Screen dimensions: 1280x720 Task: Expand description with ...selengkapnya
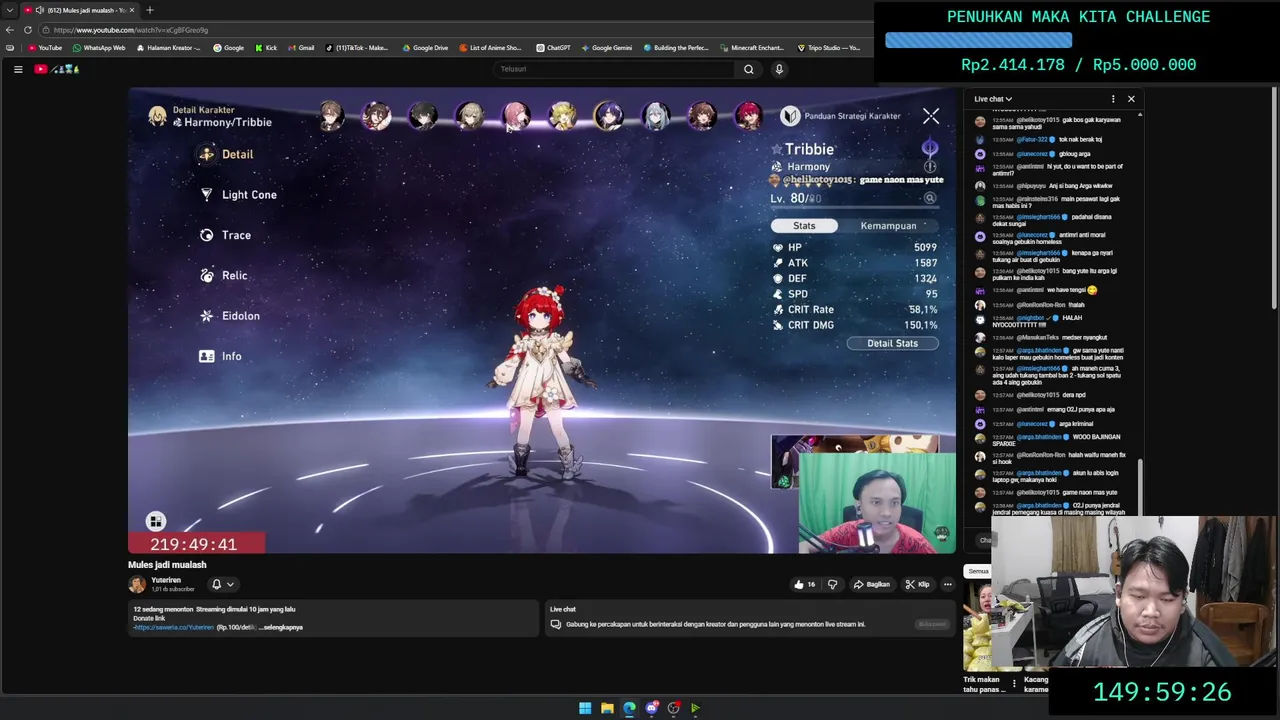pyautogui.click(x=281, y=627)
